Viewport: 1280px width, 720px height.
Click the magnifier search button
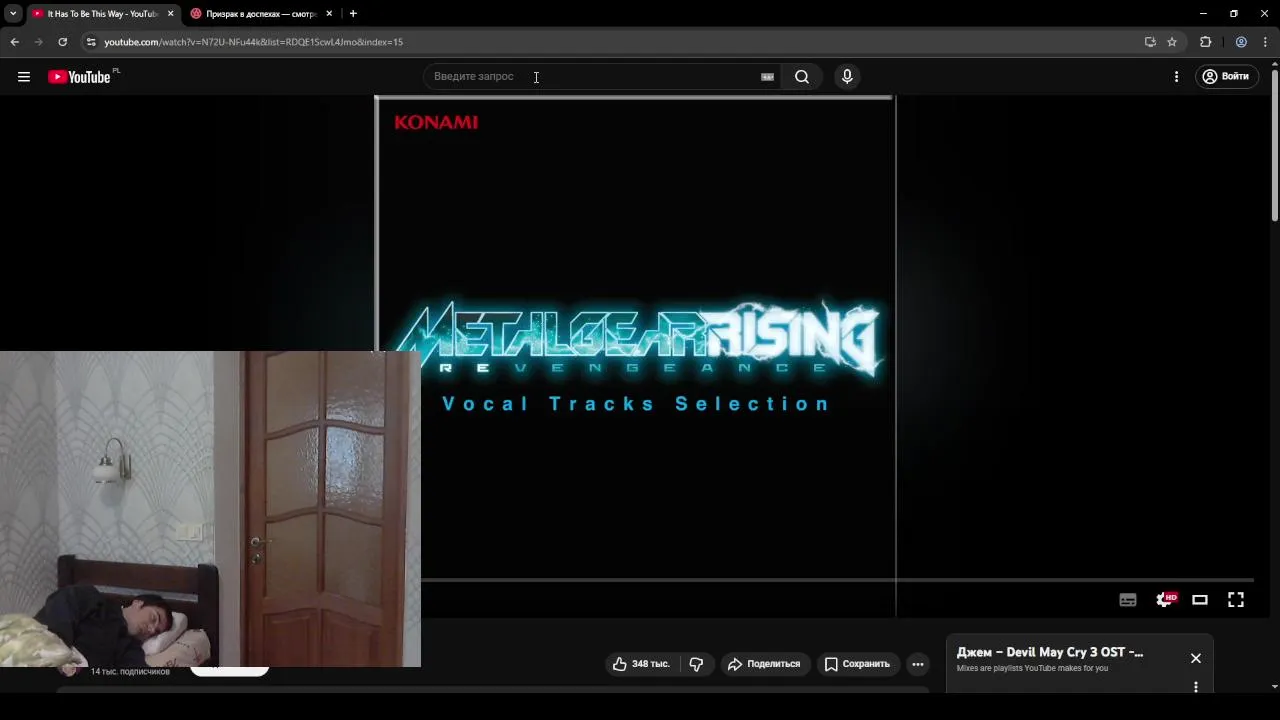point(802,77)
